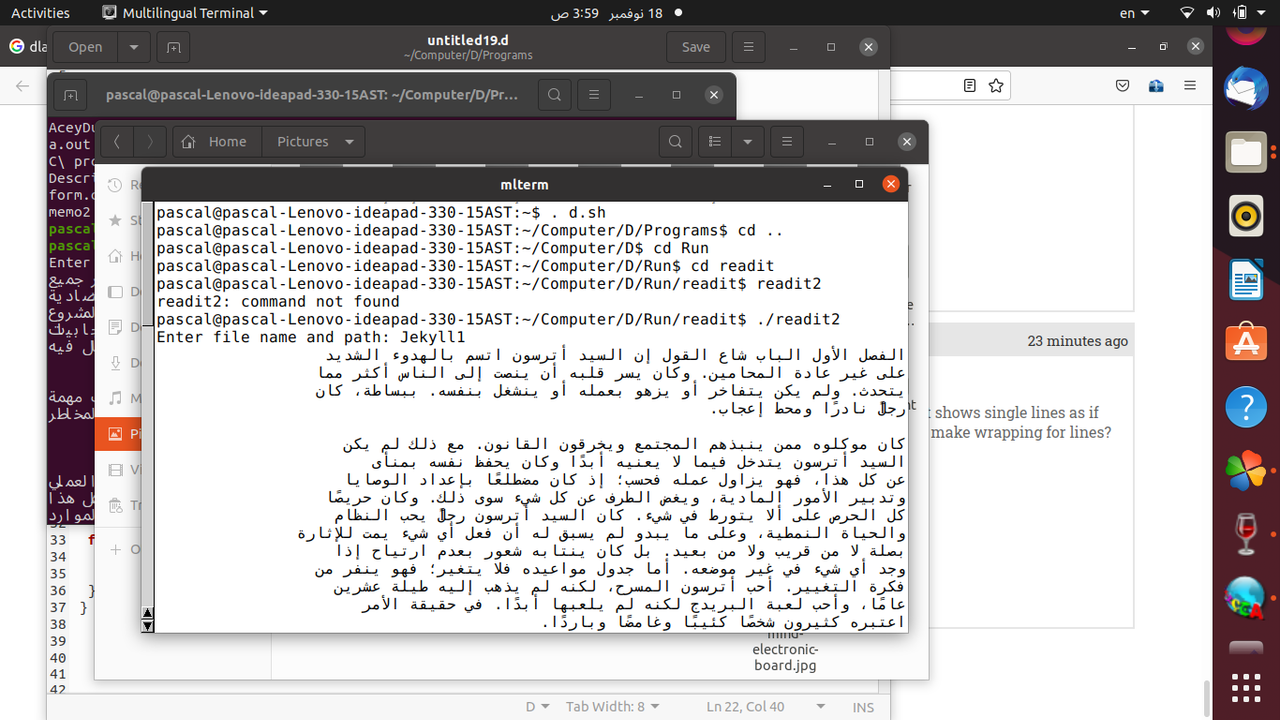Click the untitled19.d title in editor header

click(468, 40)
